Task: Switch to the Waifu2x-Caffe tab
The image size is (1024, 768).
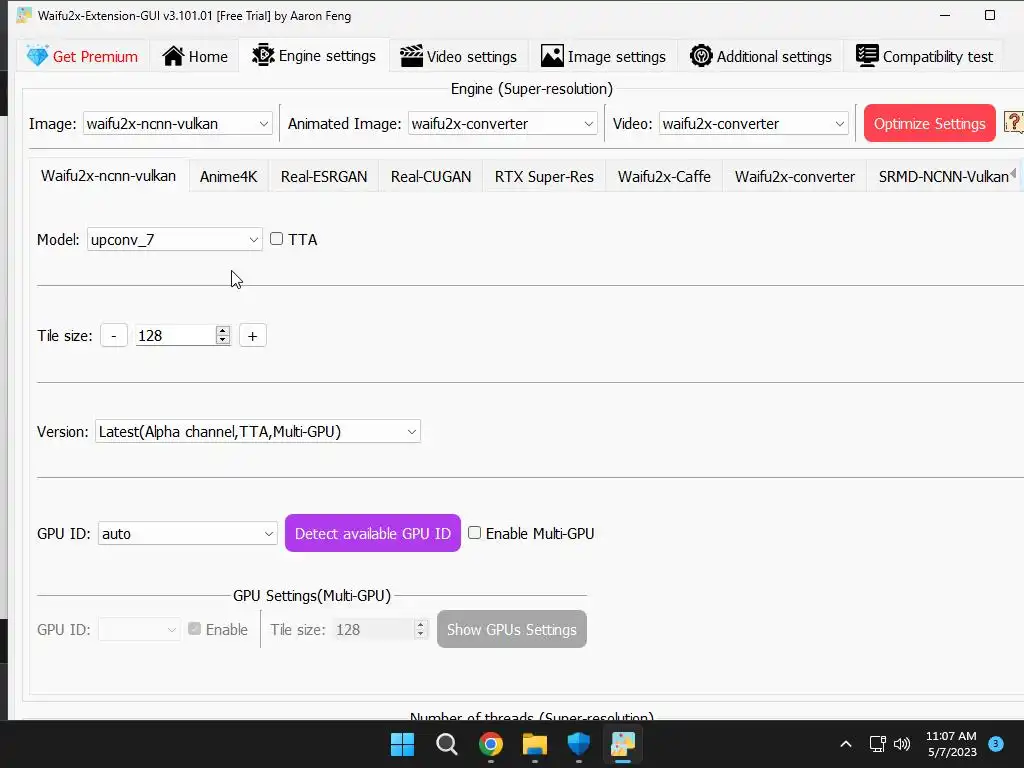Action: (x=664, y=177)
